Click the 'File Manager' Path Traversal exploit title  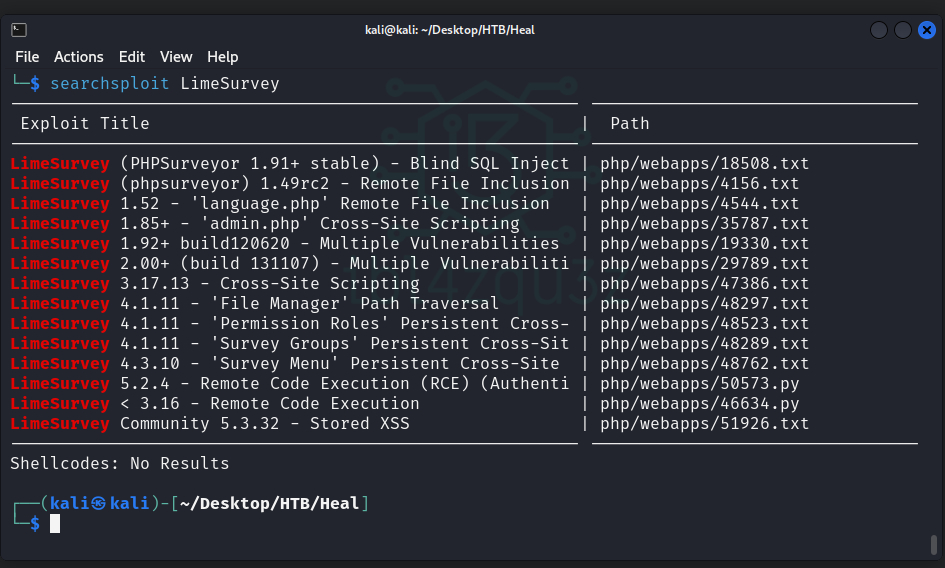[x=309, y=304]
